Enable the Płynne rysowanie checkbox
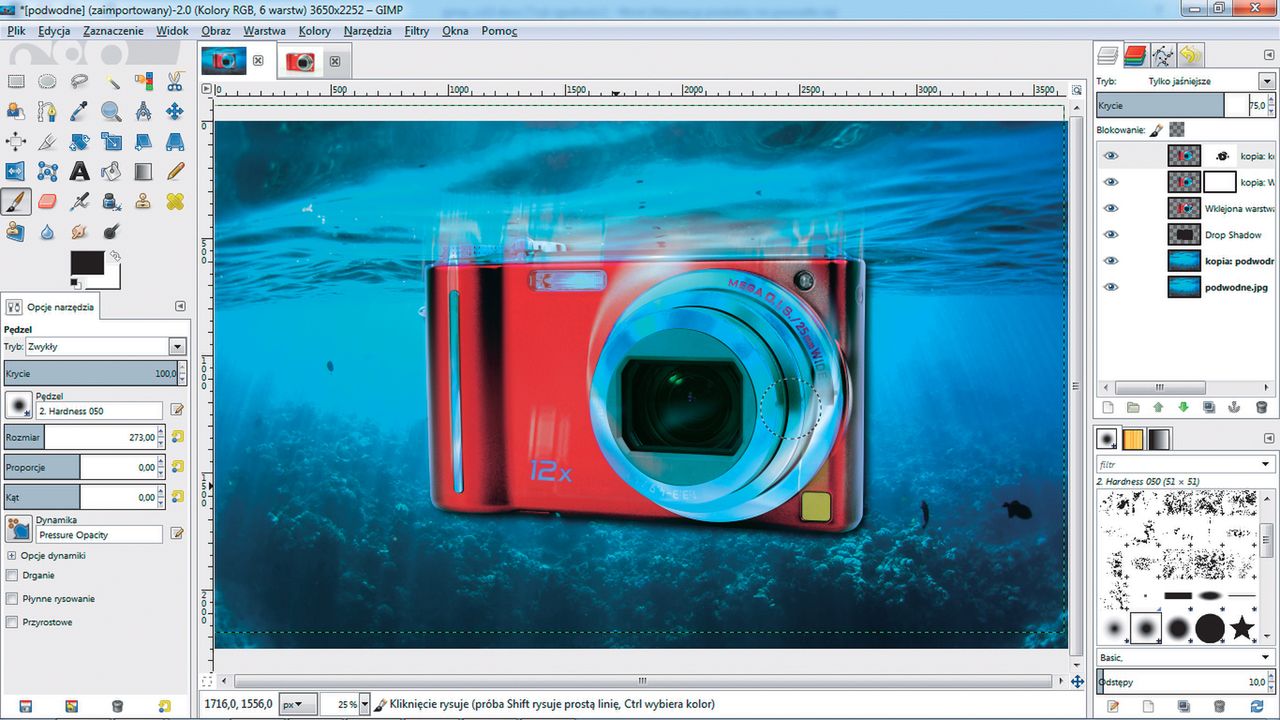1280x720 pixels. 12,598
